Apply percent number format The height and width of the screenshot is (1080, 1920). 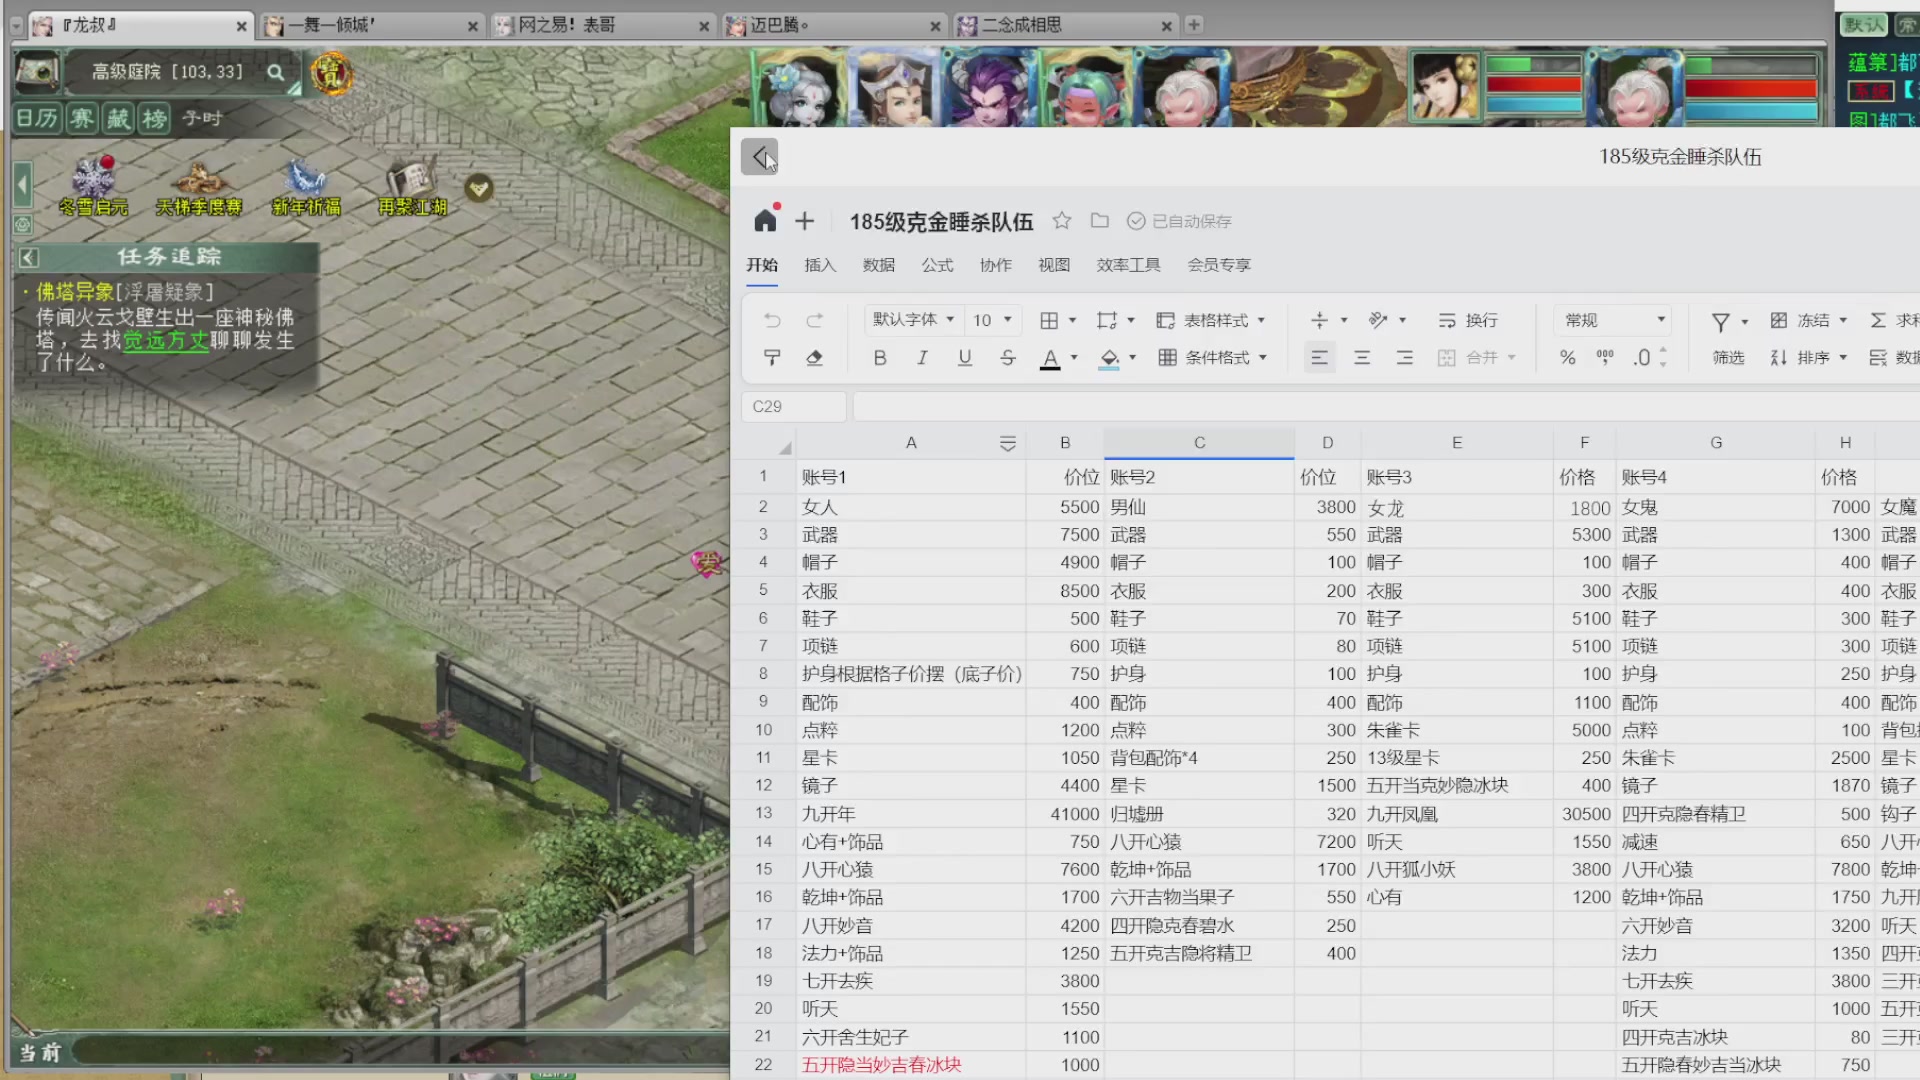pyautogui.click(x=1567, y=358)
